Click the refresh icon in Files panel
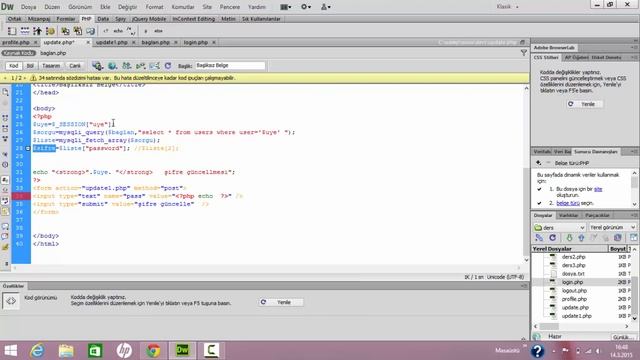The image size is (640, 360). pyautogui.click(x=552, y=238)
